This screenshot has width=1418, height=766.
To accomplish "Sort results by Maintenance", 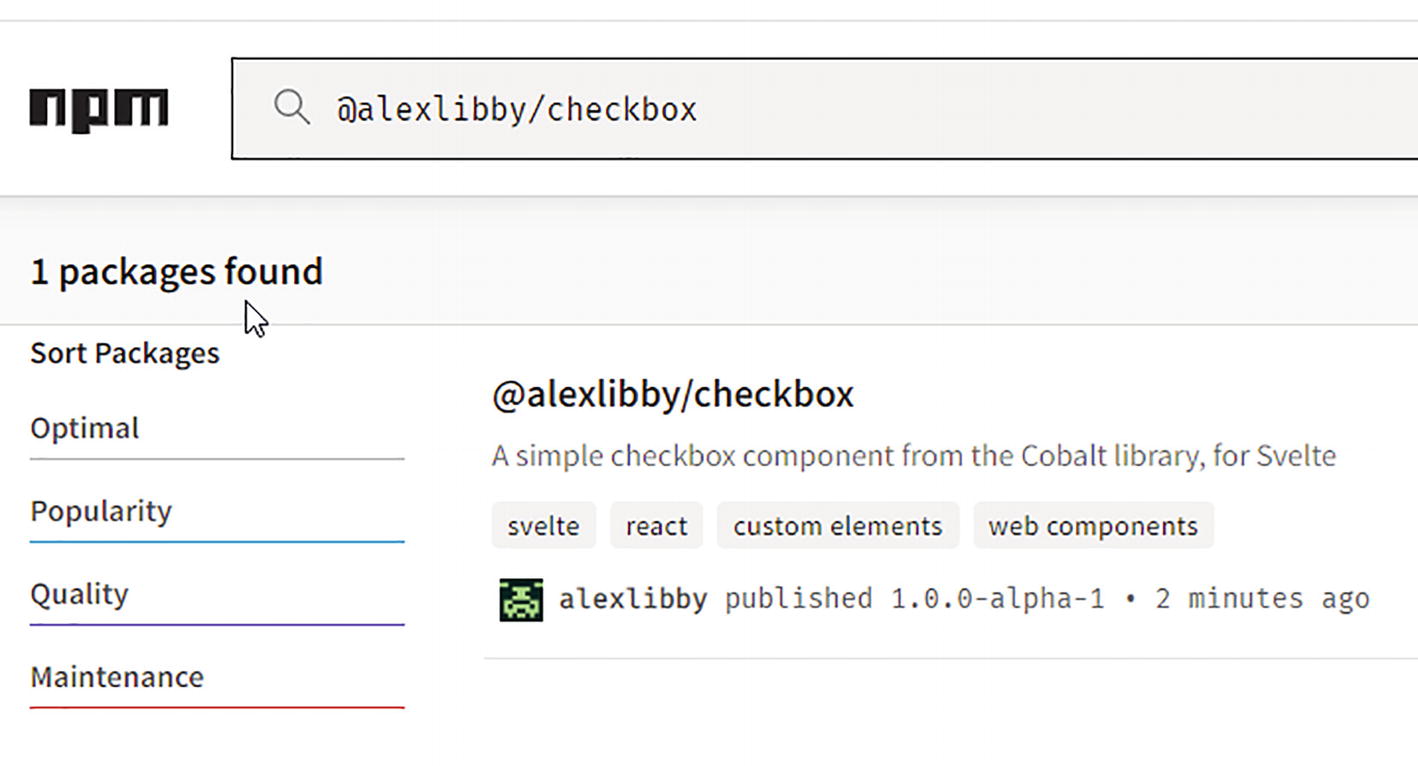I will click(117, 677).
